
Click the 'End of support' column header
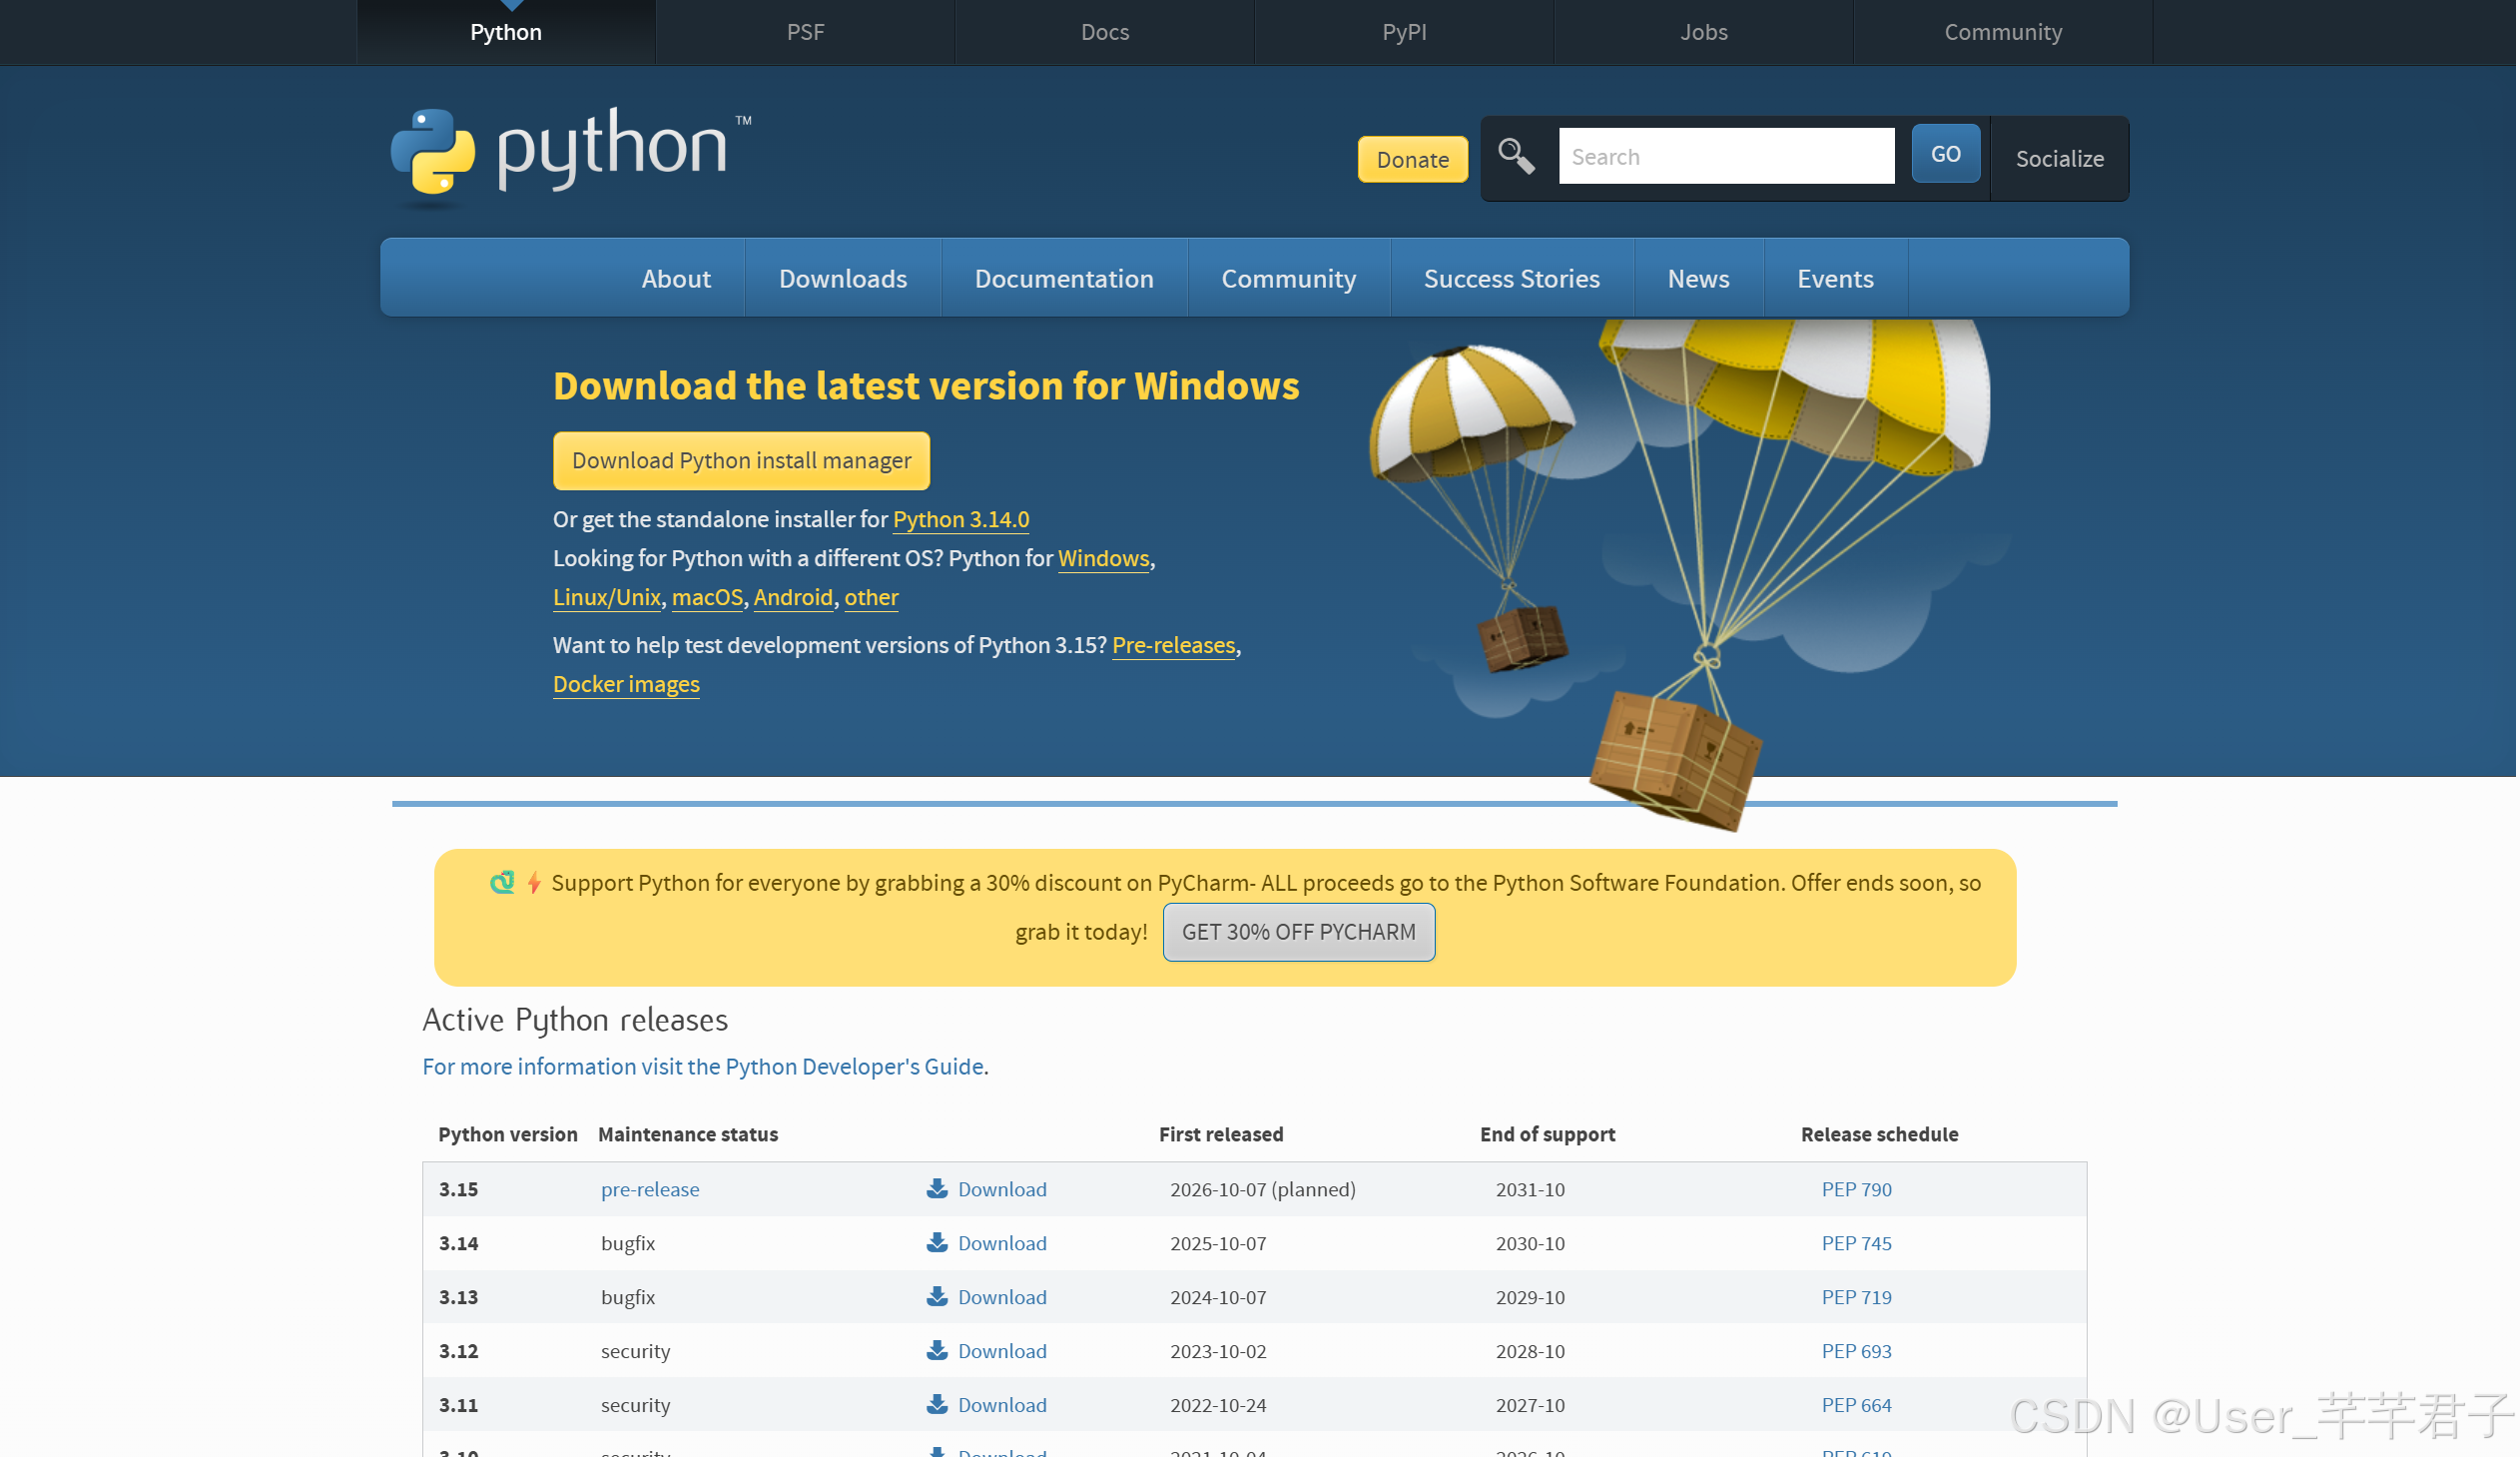pos(1548,1135)
